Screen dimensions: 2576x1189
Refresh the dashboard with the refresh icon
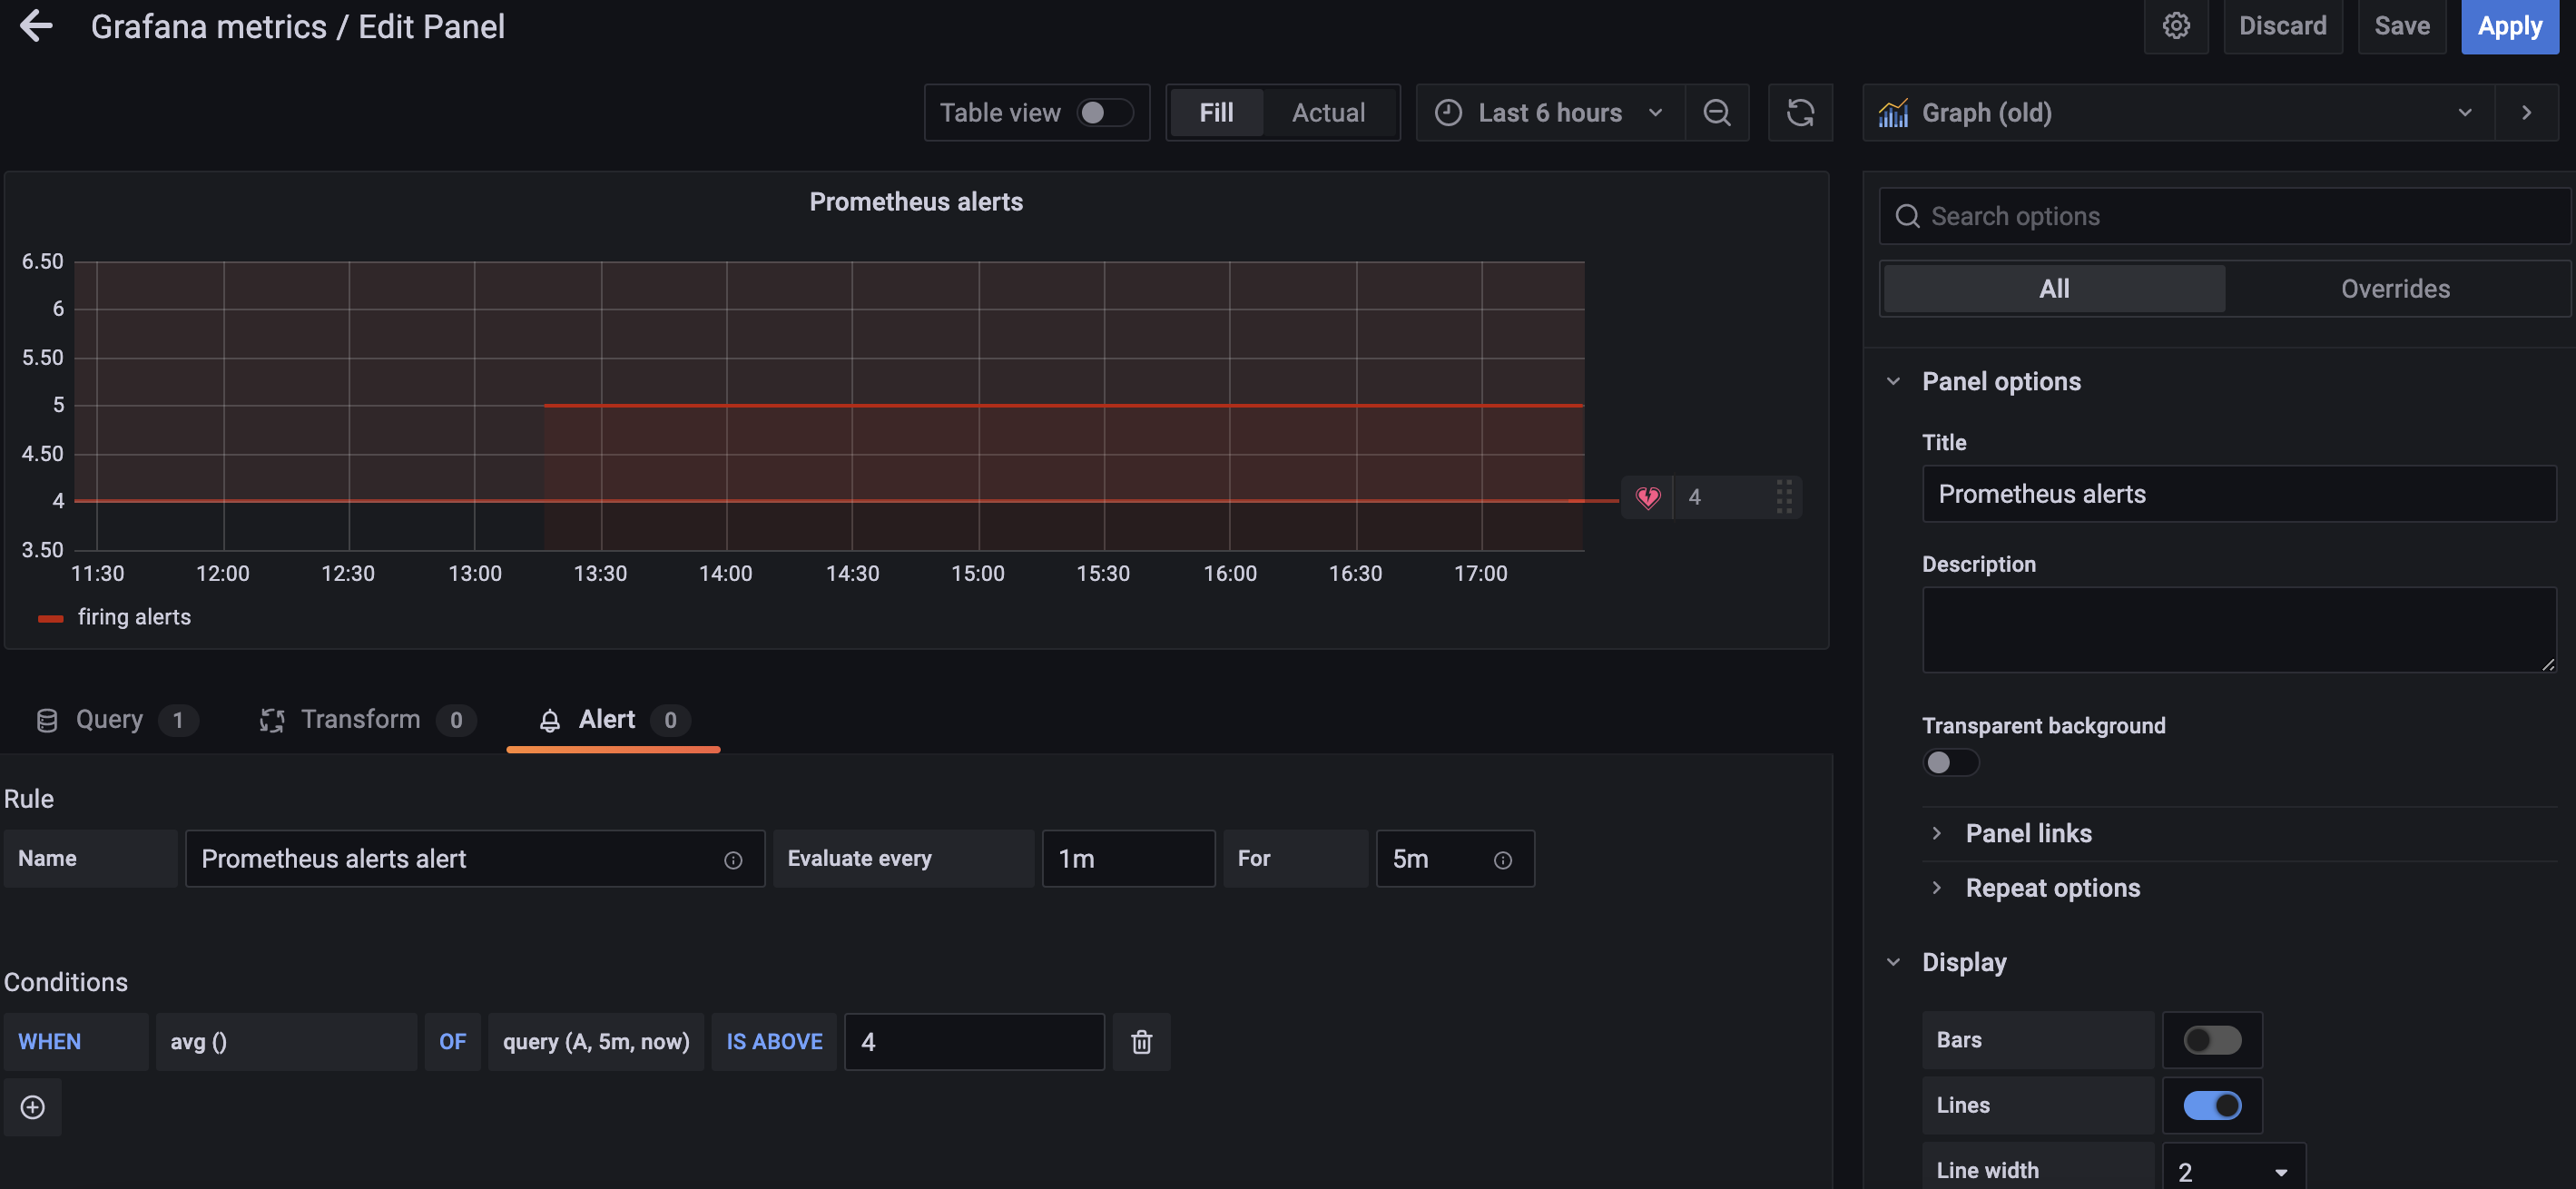1799,113
